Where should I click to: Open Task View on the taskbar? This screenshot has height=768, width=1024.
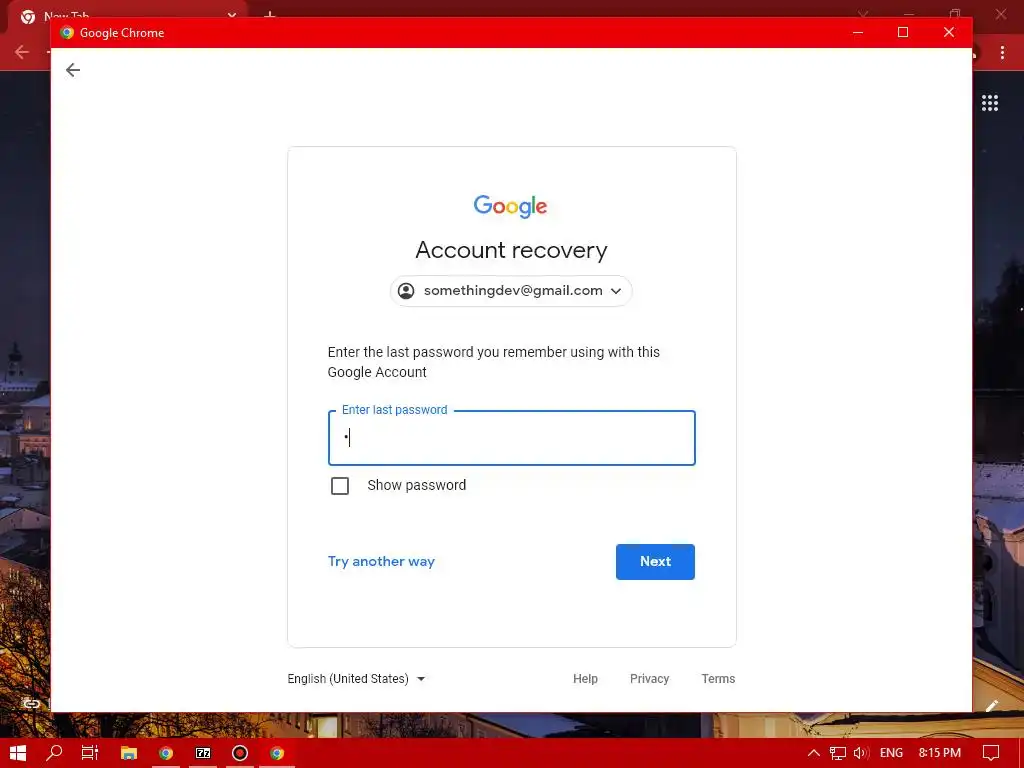[x=90, y=753]
